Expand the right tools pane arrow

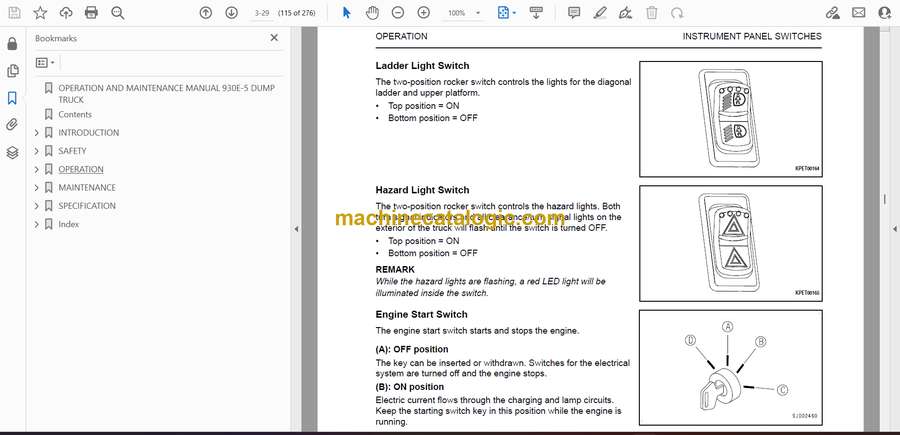coord(894,229)
